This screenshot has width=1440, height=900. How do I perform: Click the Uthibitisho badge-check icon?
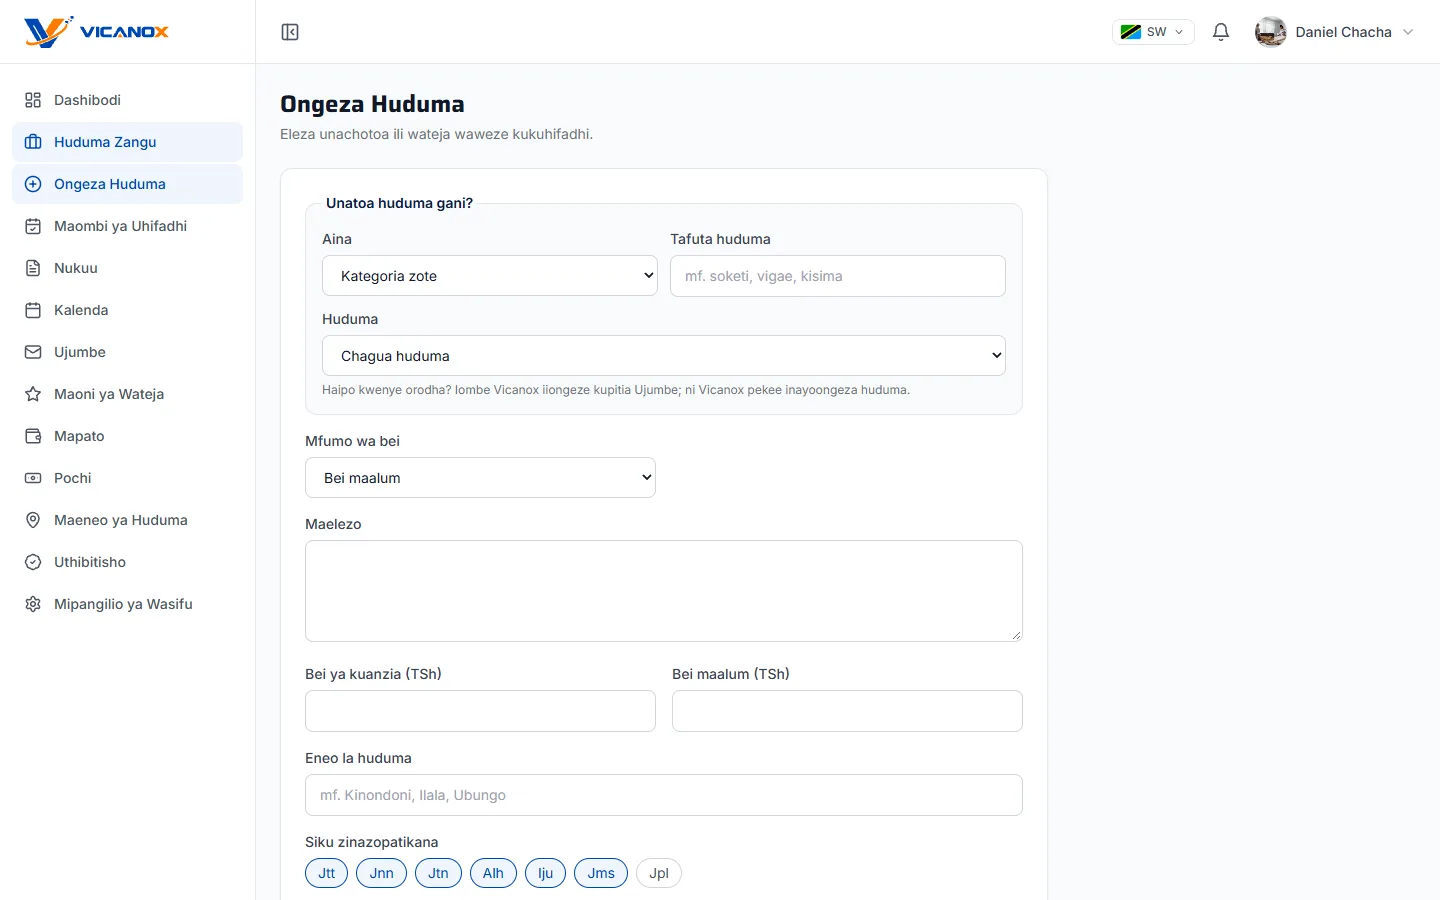pyautogui.click(x=33, y=562)
